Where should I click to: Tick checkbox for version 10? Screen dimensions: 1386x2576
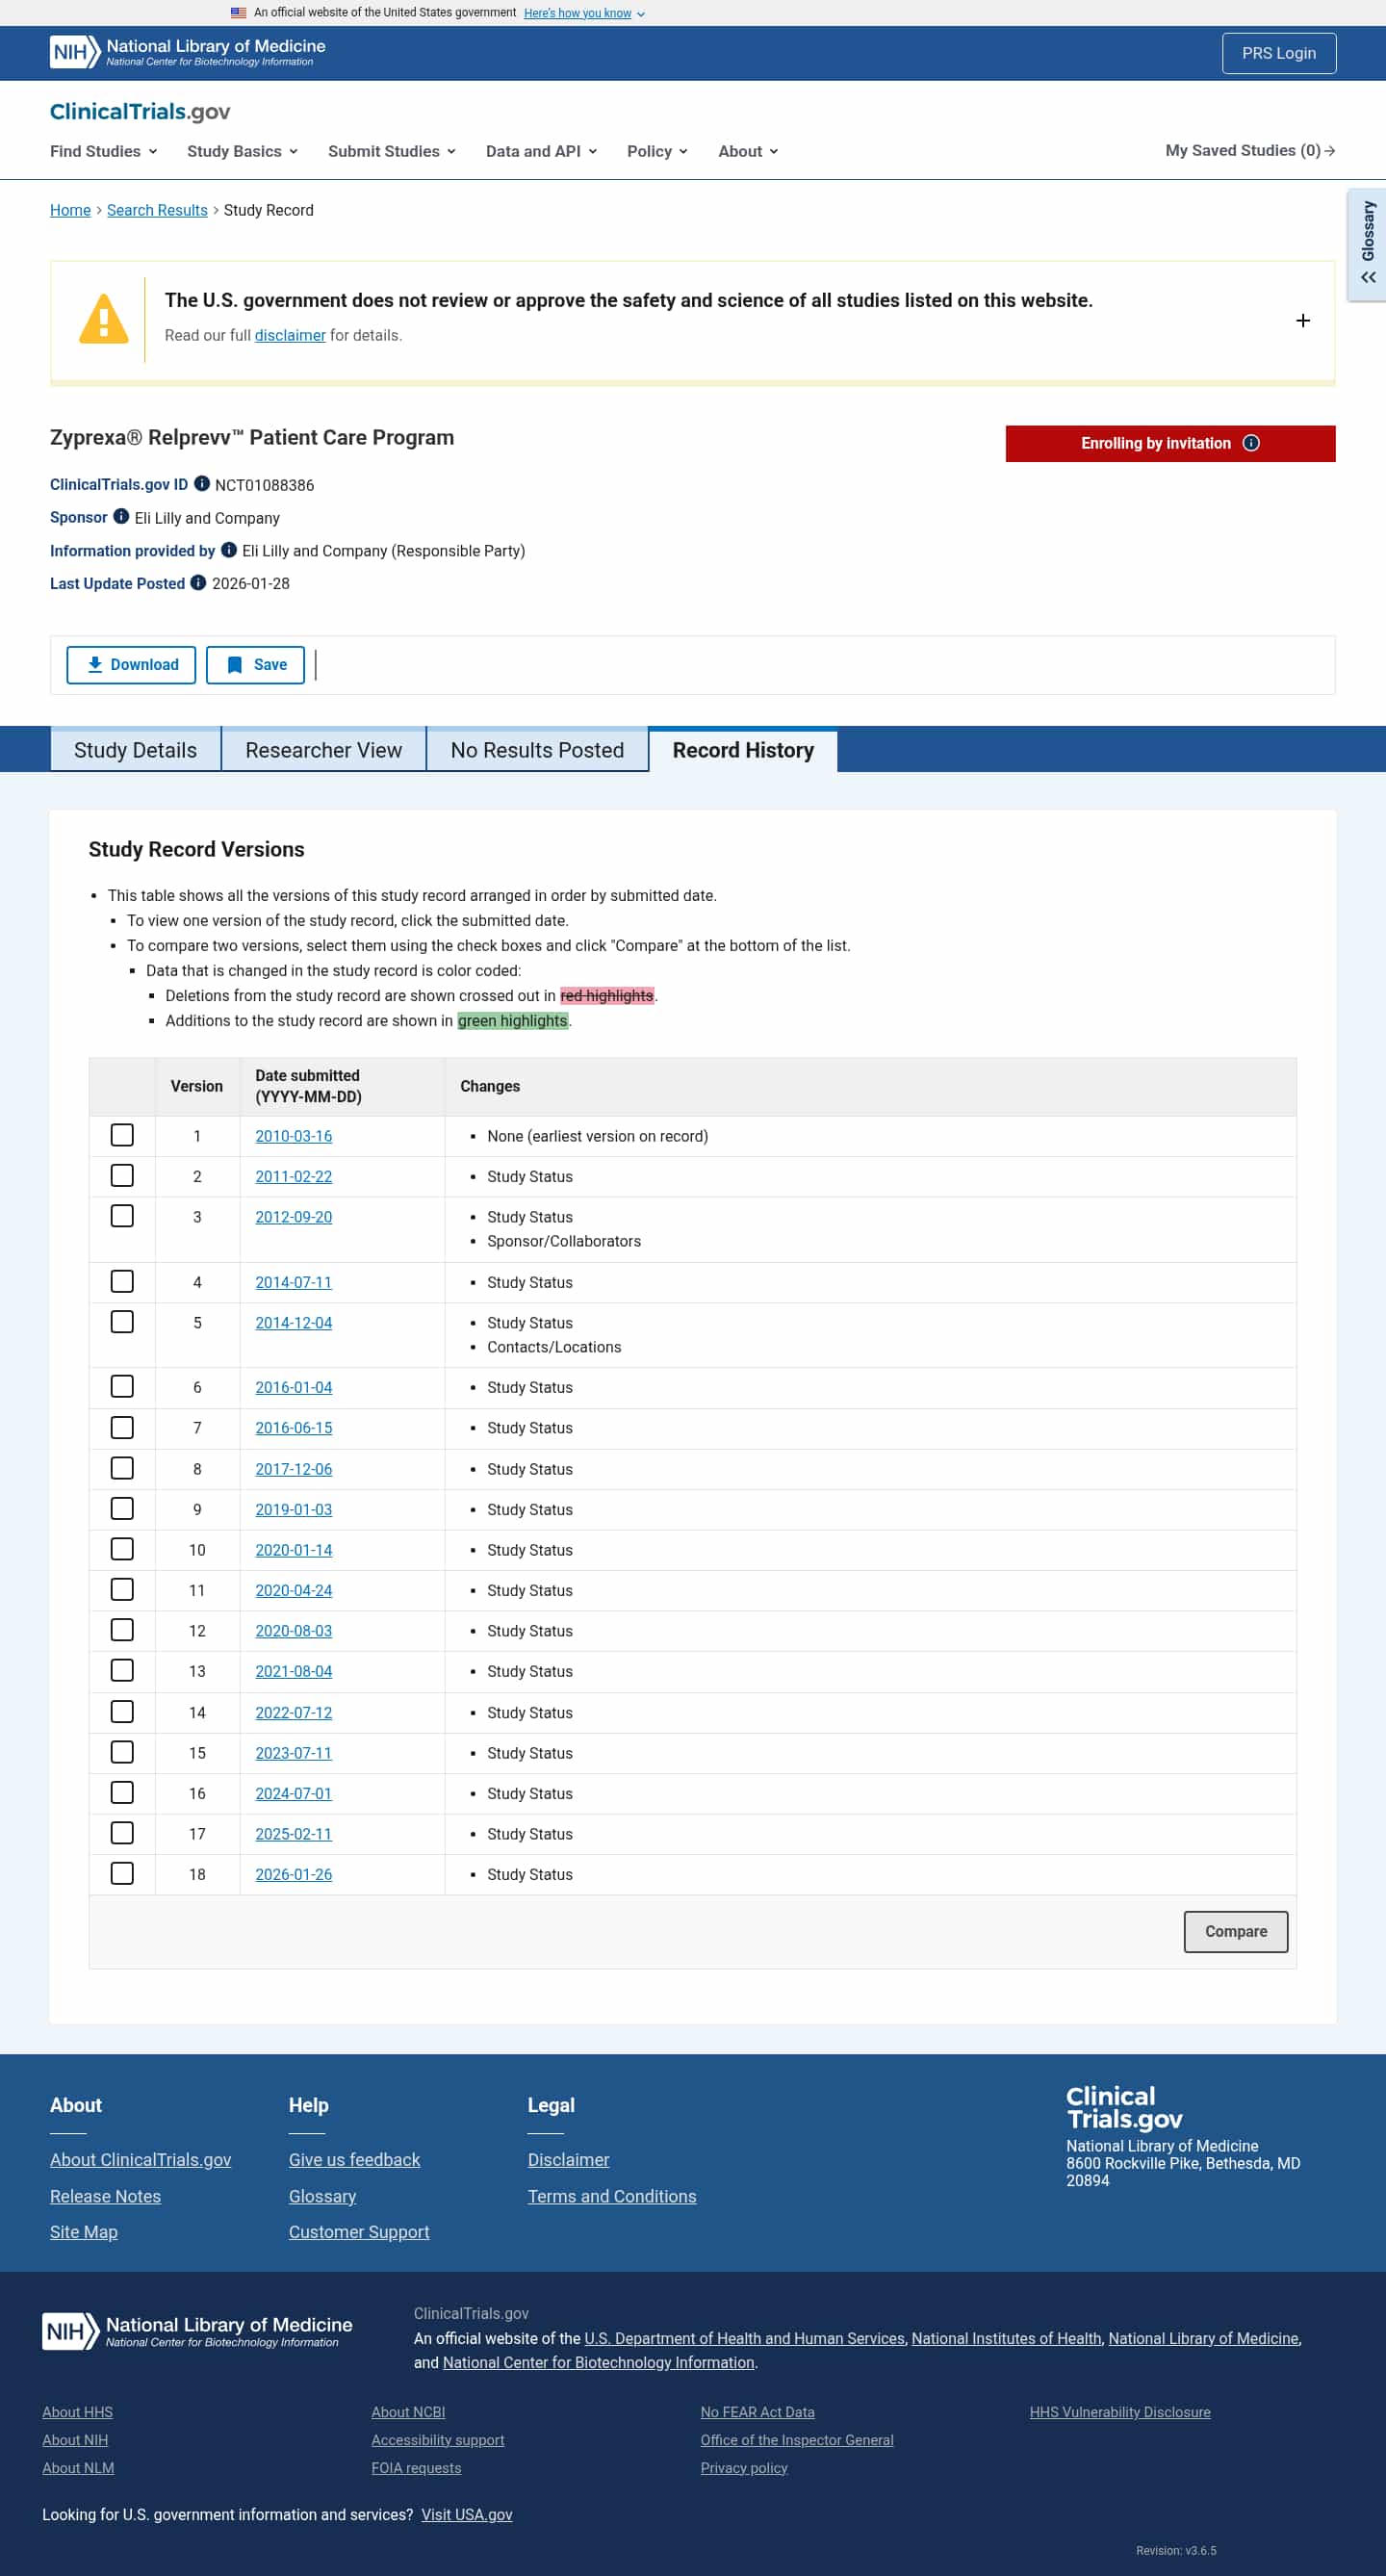point(122,1549)
